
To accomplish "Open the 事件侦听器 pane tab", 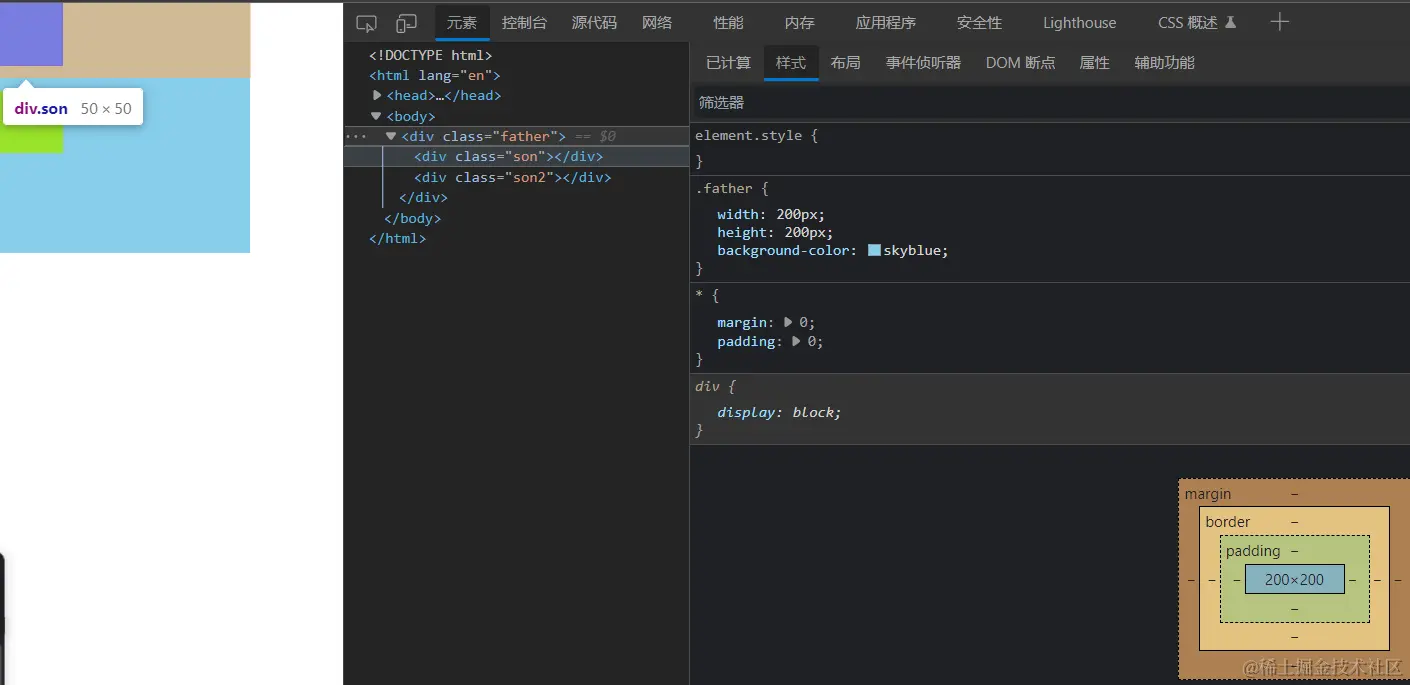I will 923,63.
